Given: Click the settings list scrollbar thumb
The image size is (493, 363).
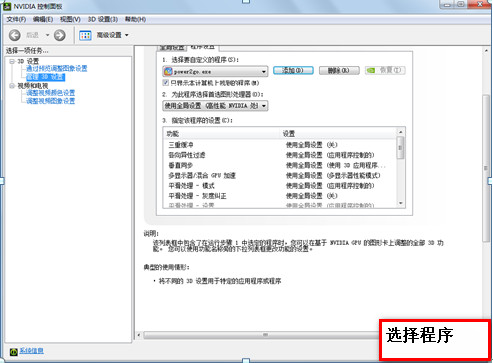Looking at the screenshot, I should tap(401, 148).
